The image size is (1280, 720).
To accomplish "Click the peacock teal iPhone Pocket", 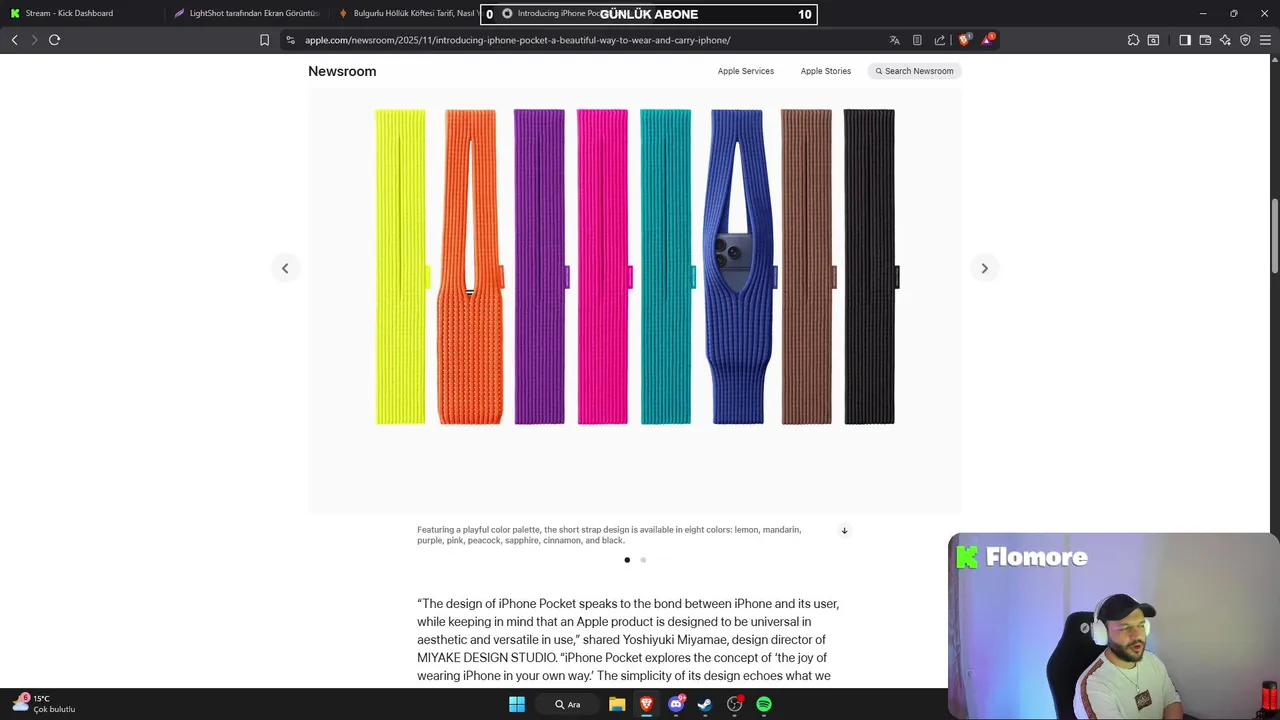I will click(667, 267).
